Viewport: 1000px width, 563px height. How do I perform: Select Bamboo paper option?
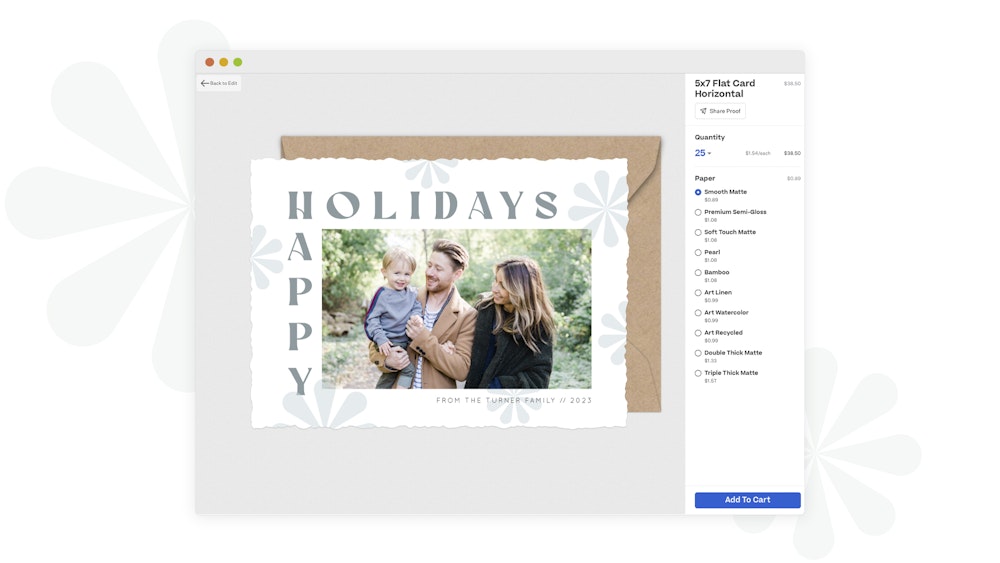698,272
